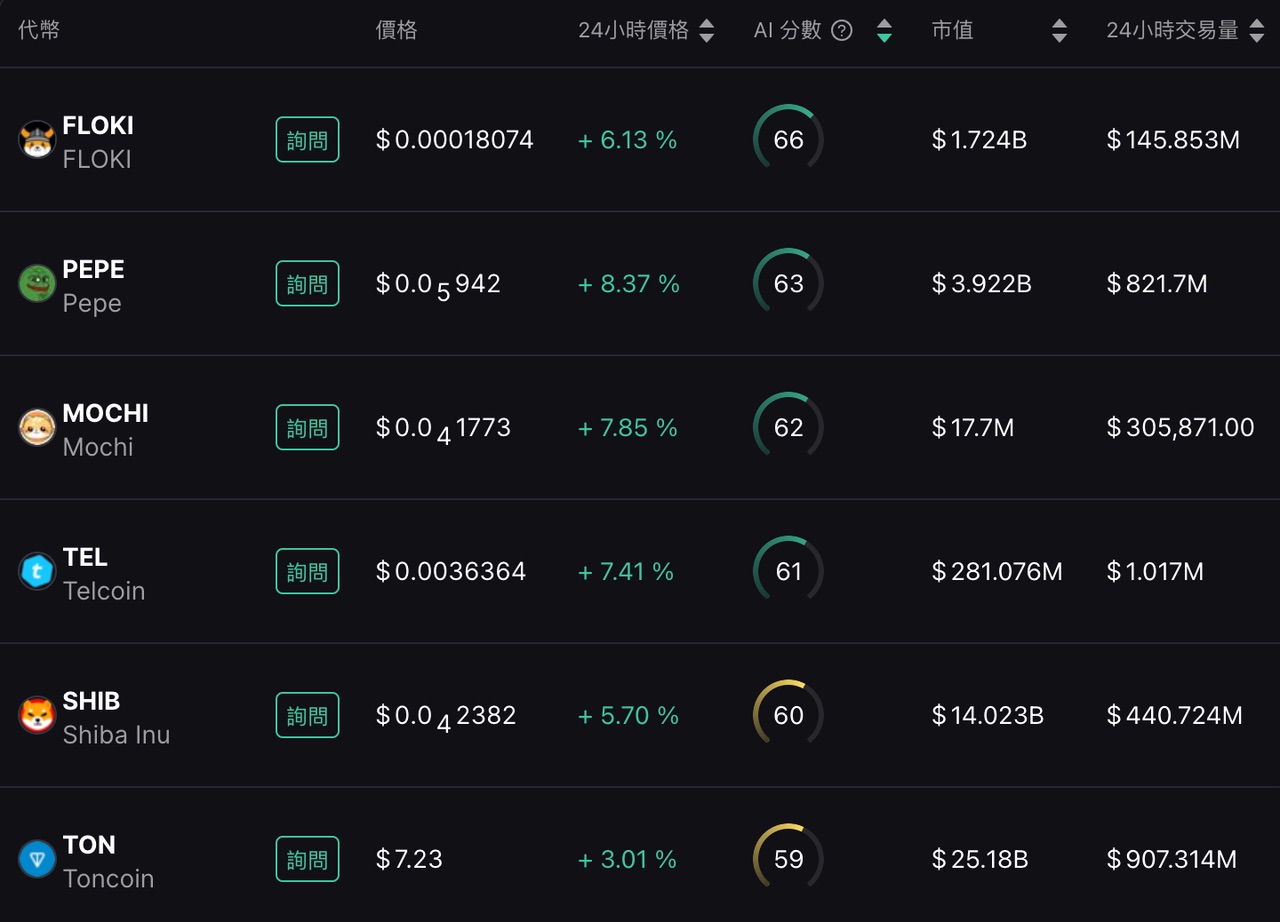Select the Mochi token icon
Viewport: 1280px width, 922px height.
(x=37, y=427)
